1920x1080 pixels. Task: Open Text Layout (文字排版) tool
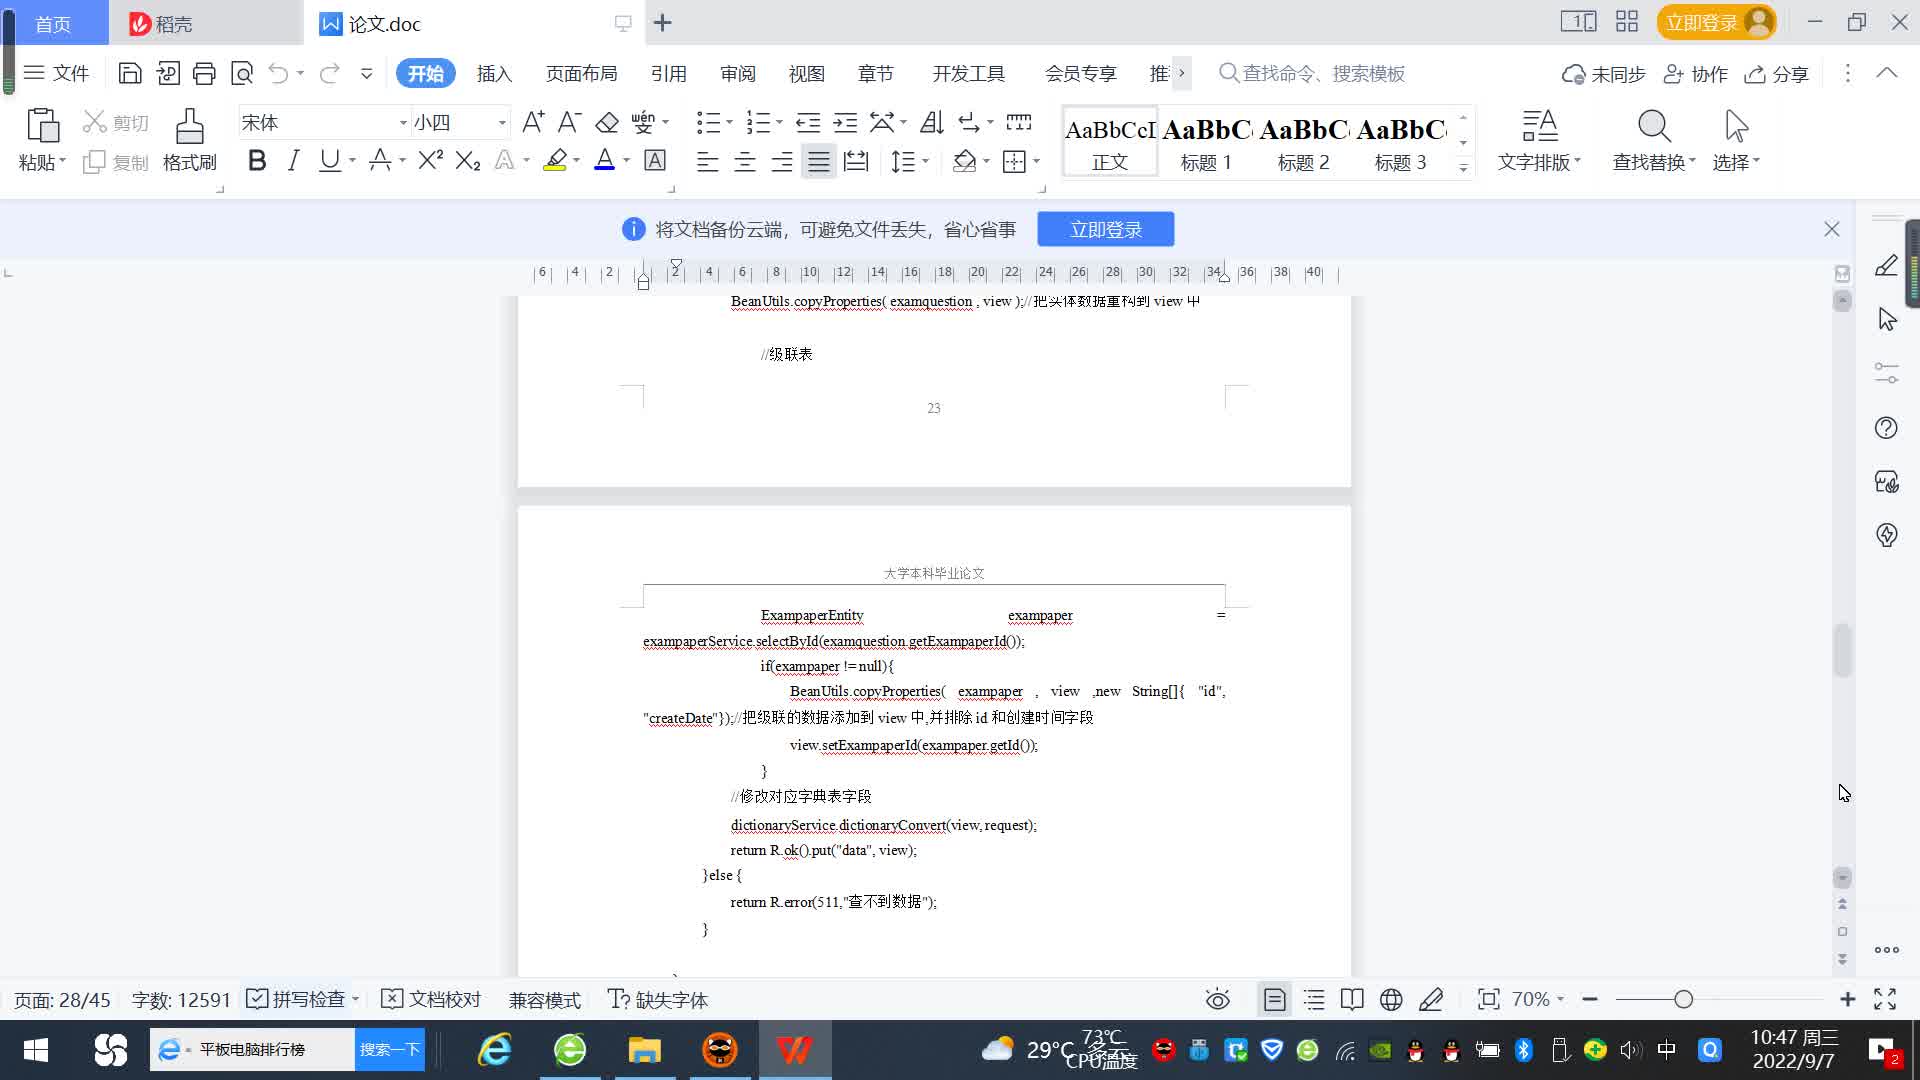[1539, 140]
